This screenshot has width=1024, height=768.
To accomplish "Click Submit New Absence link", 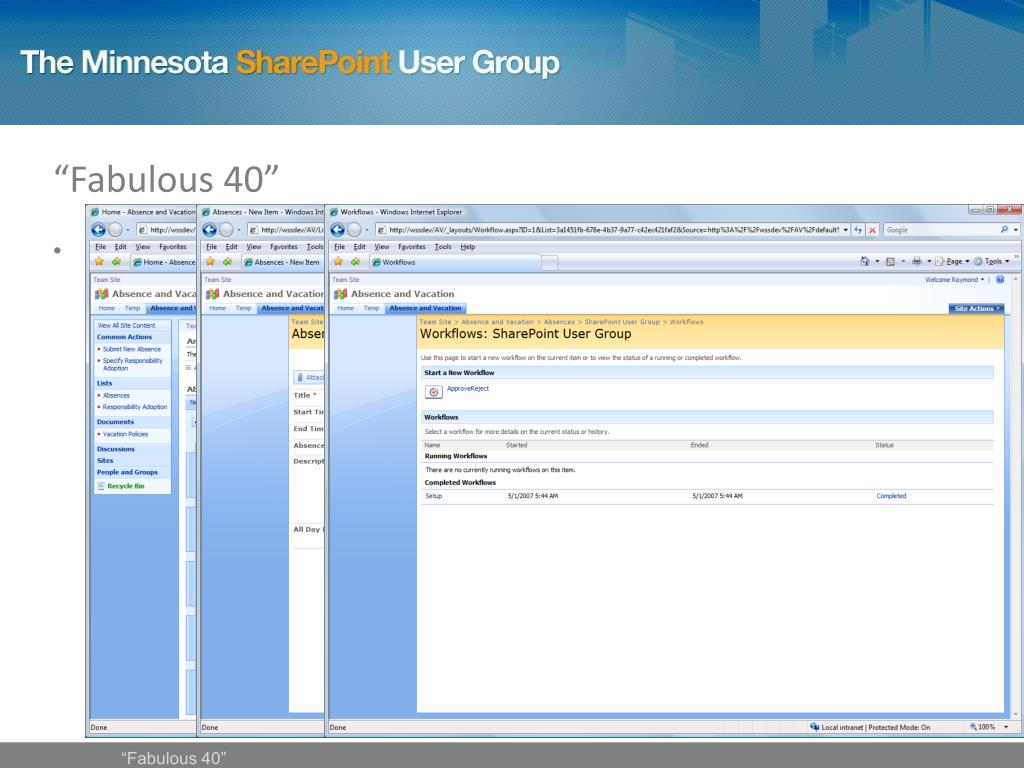I will point(131,349).
